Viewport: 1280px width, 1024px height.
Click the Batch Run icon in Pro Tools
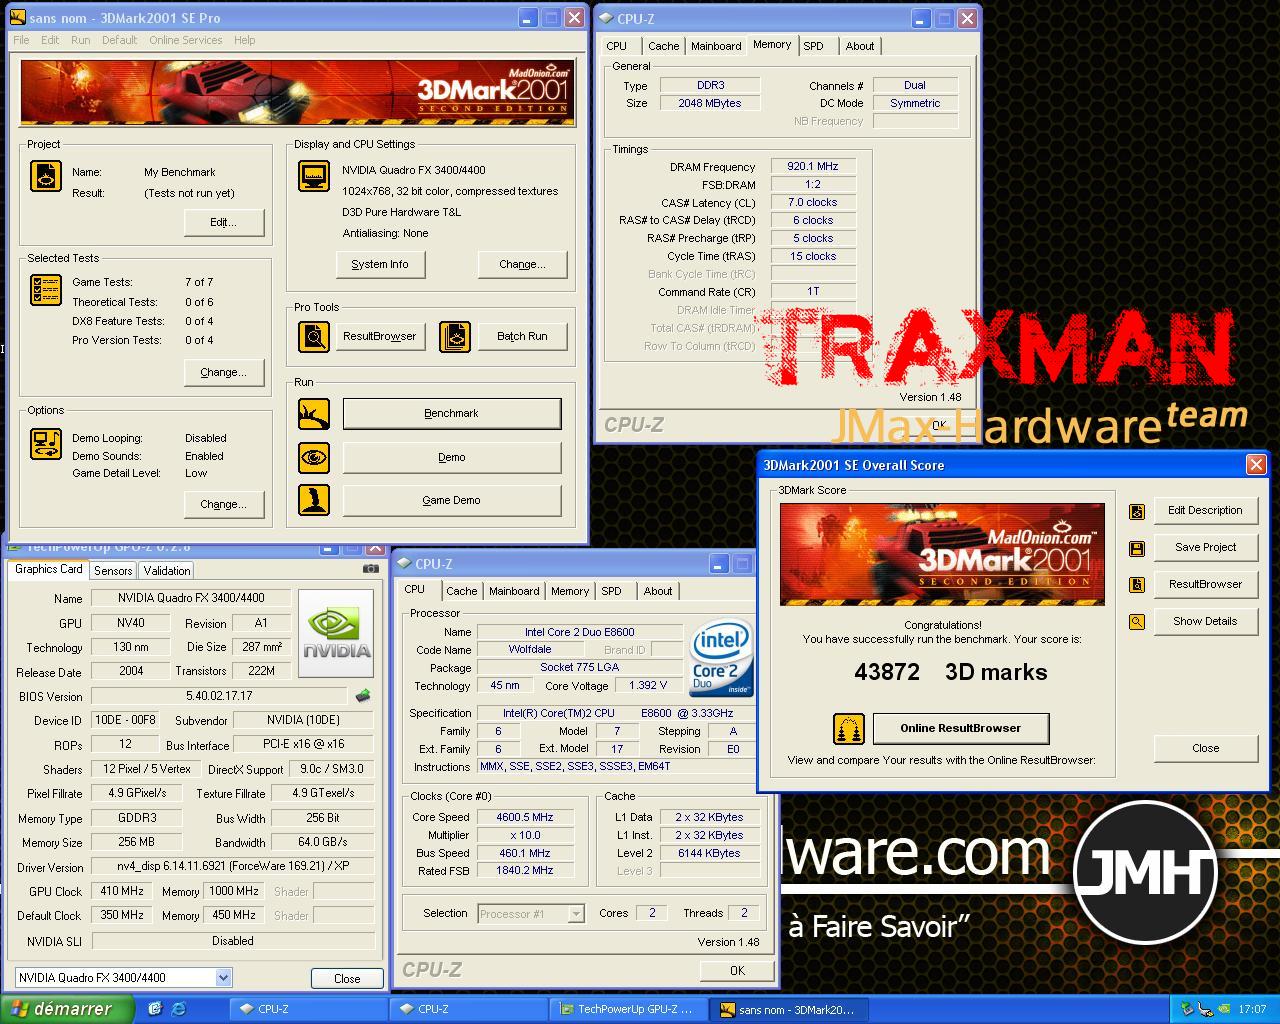[x=455, y=336]
